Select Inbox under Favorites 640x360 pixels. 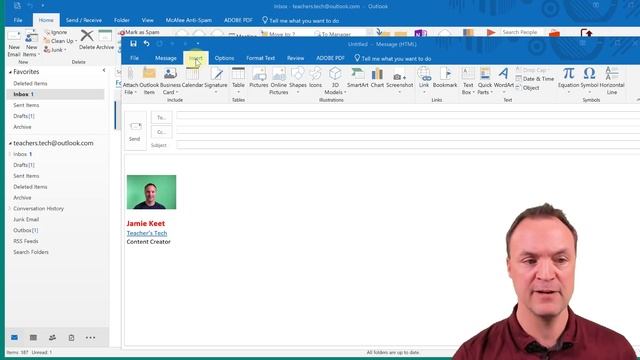tap(56, 94)
